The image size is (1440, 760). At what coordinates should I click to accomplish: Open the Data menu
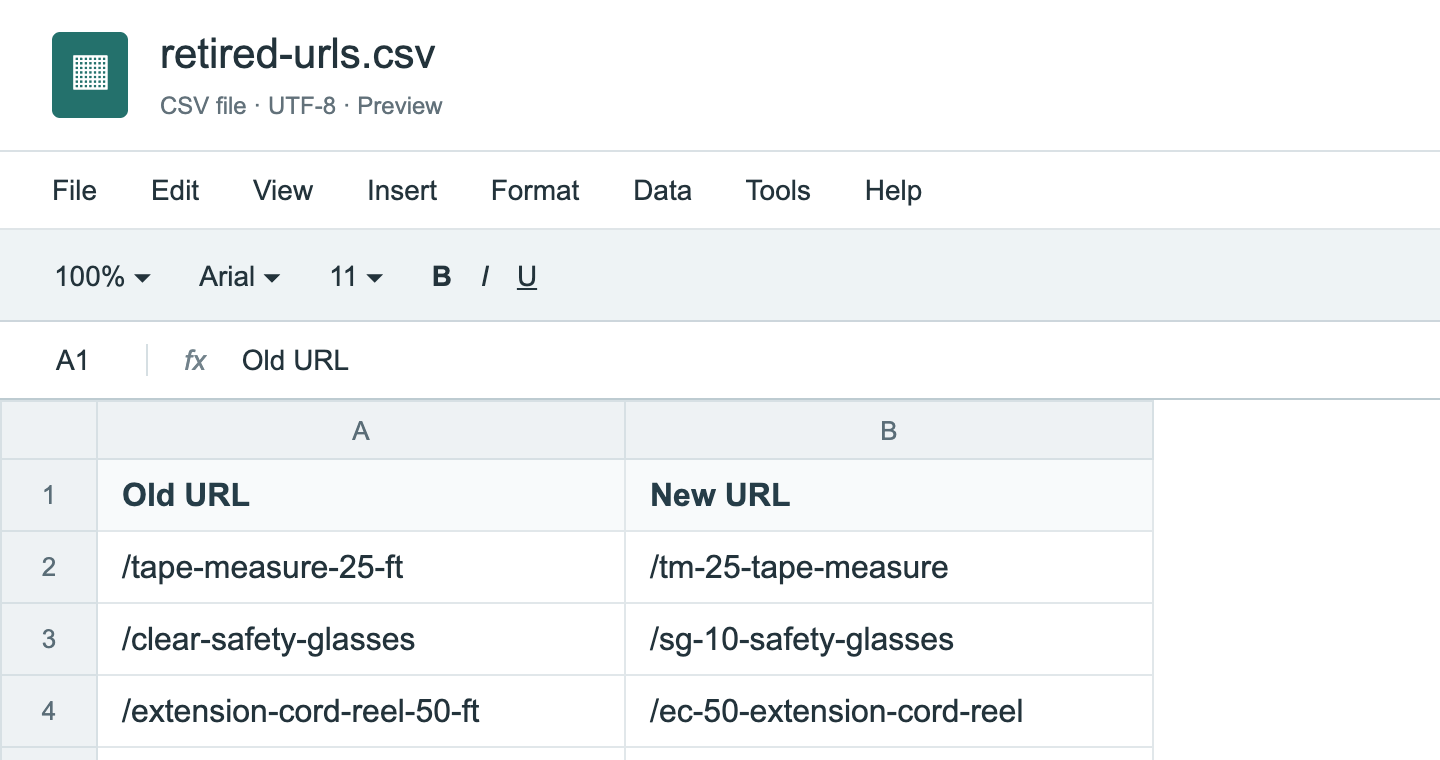[x=663, y=191]
